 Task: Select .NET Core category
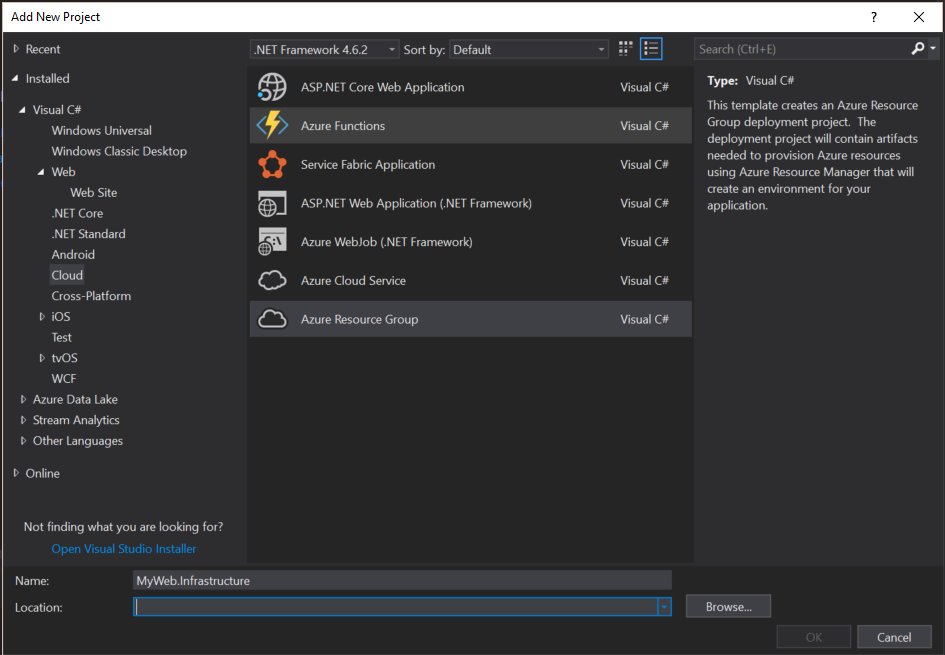coord(77,213)
